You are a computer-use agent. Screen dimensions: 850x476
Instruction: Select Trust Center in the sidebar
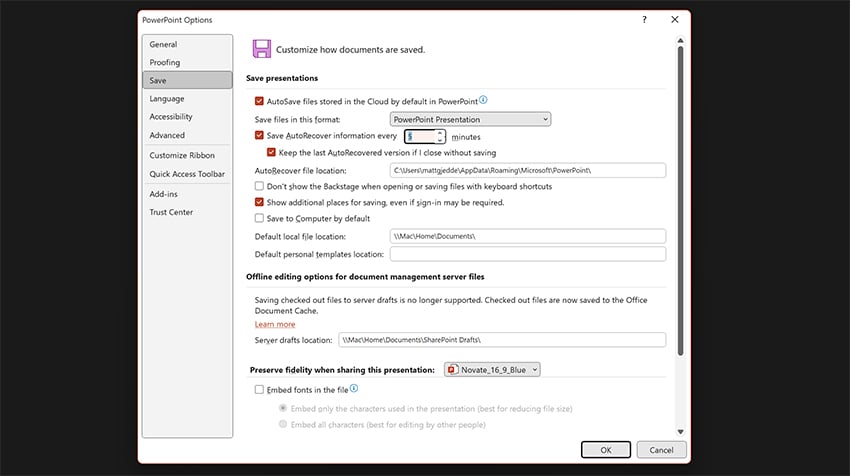[171, 212]
